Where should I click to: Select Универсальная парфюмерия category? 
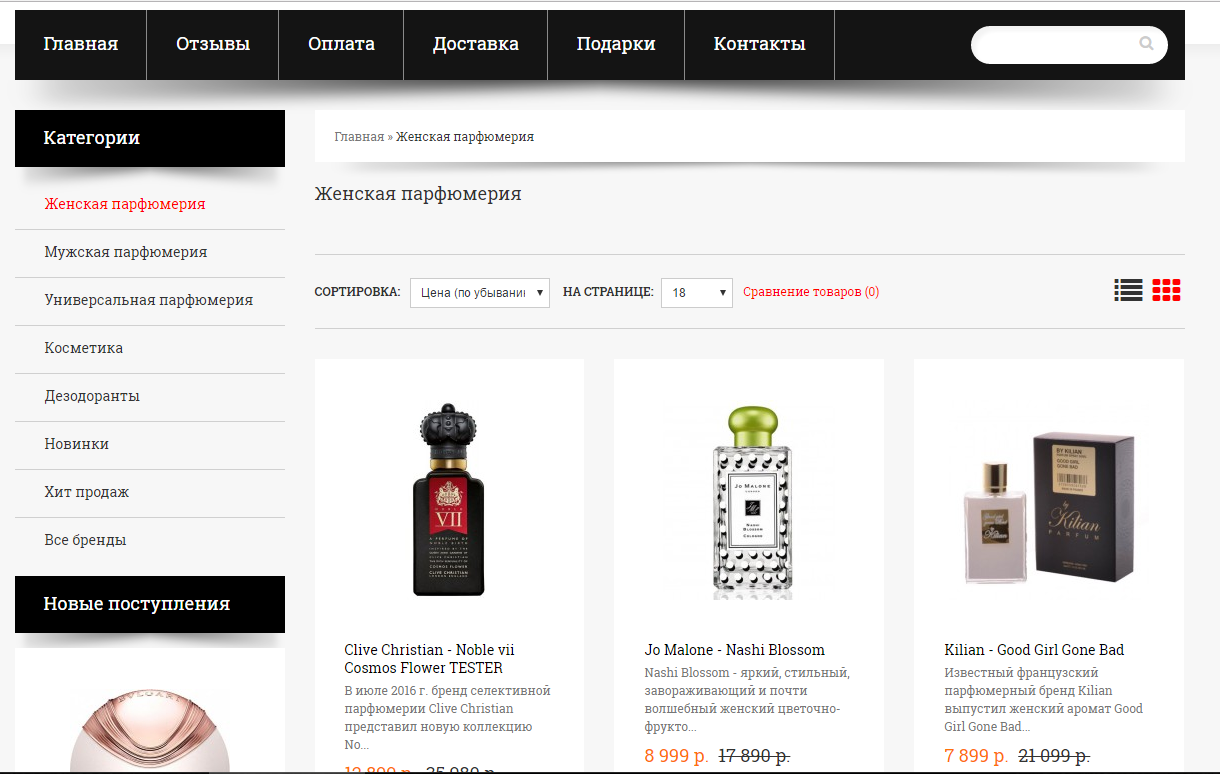(148, 300)
